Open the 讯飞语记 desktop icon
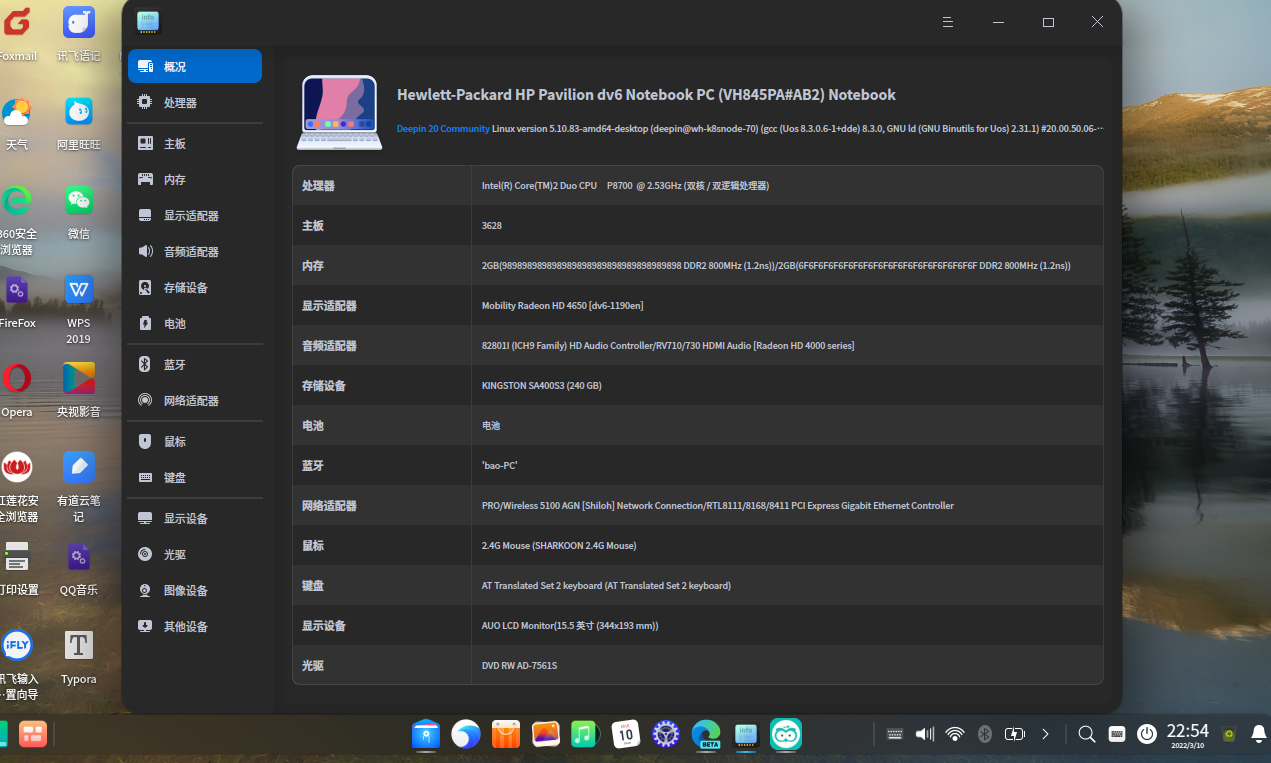This screenshot has height=763, width=1271. [79, 34]
